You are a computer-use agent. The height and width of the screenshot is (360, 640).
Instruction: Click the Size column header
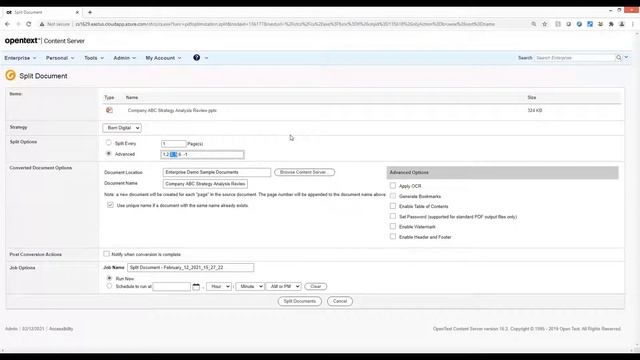(x=531, y=98)
